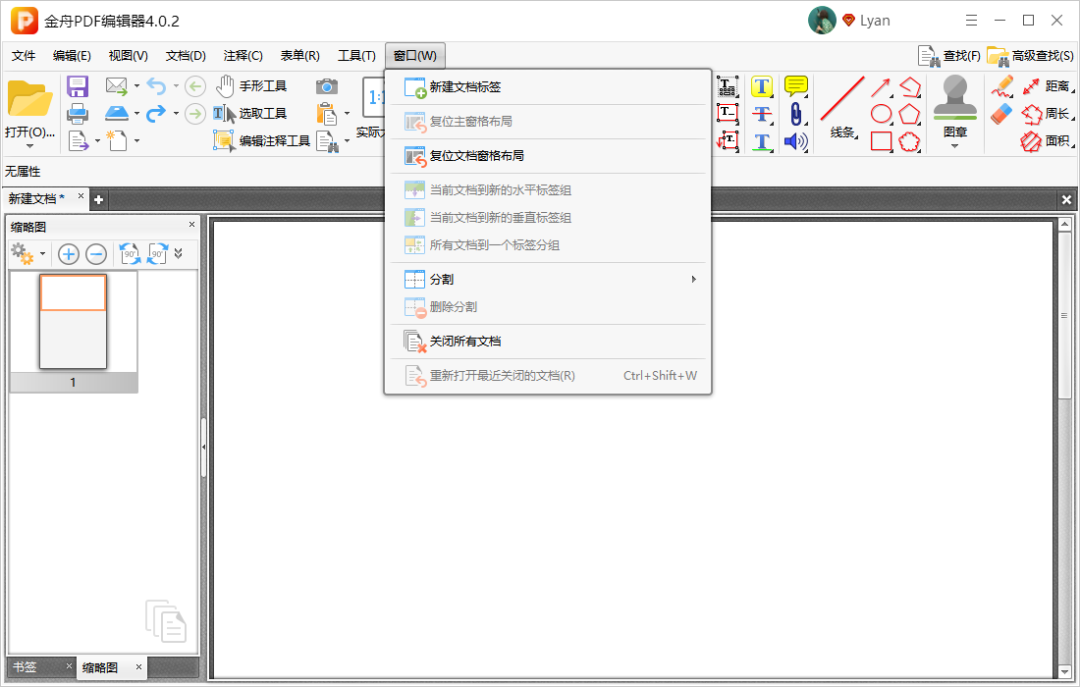This screenshot has width=1080, height=687.
Task: Open the 编辑(E) menu
Action: coord(72,55)
